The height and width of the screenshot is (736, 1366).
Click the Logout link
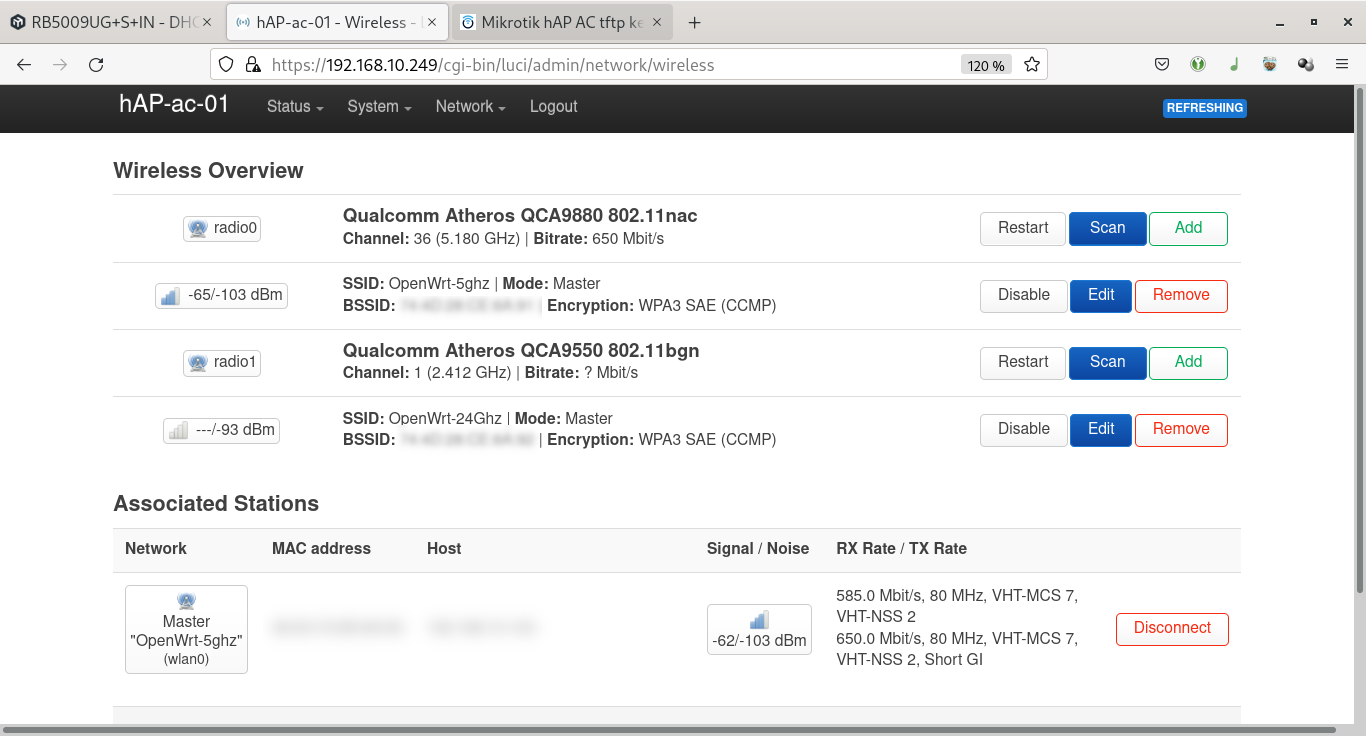click(554, 107)
